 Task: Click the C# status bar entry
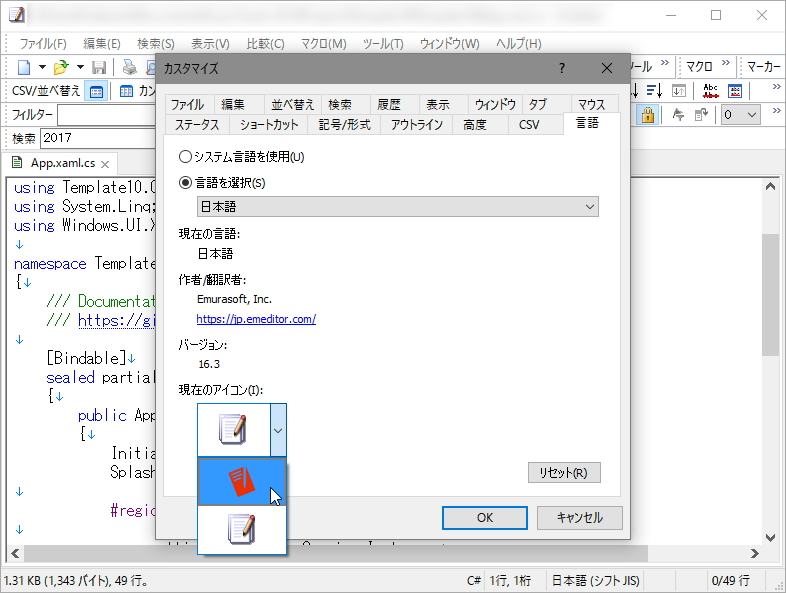(474, 581)
